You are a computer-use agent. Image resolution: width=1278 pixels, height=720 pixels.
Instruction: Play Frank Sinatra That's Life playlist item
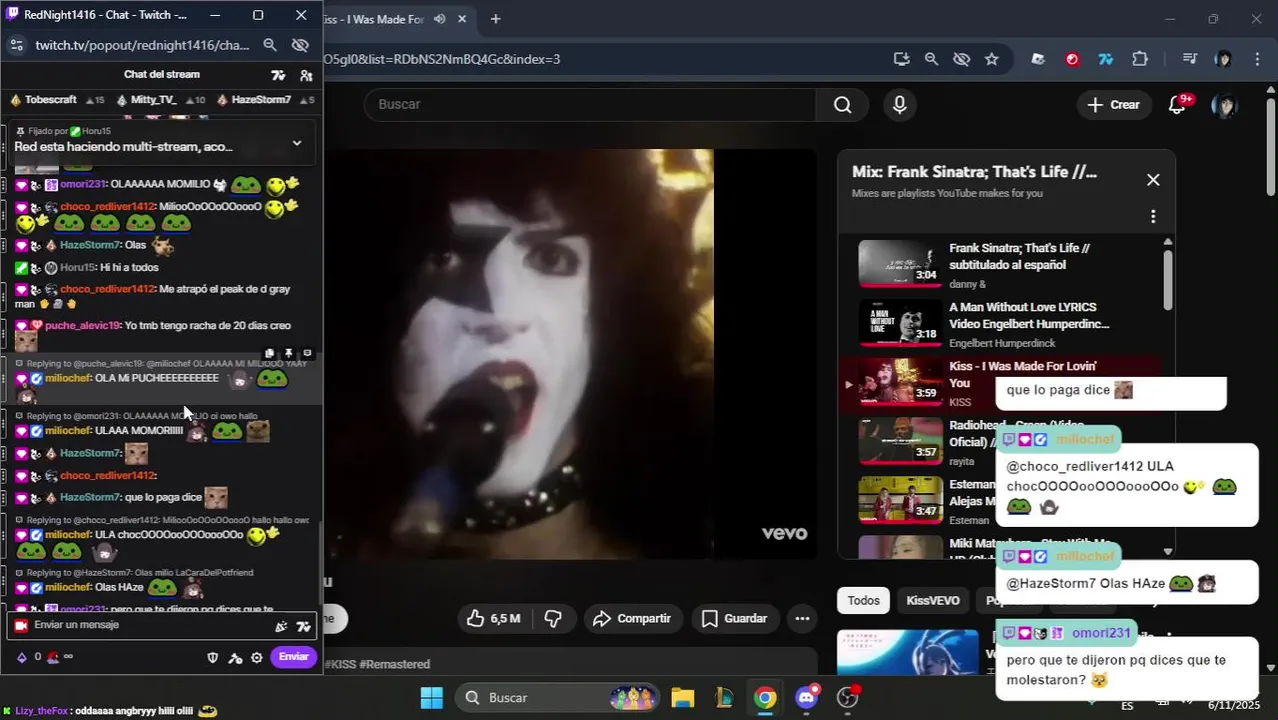pyautogui.click(x=1000, y=264)
